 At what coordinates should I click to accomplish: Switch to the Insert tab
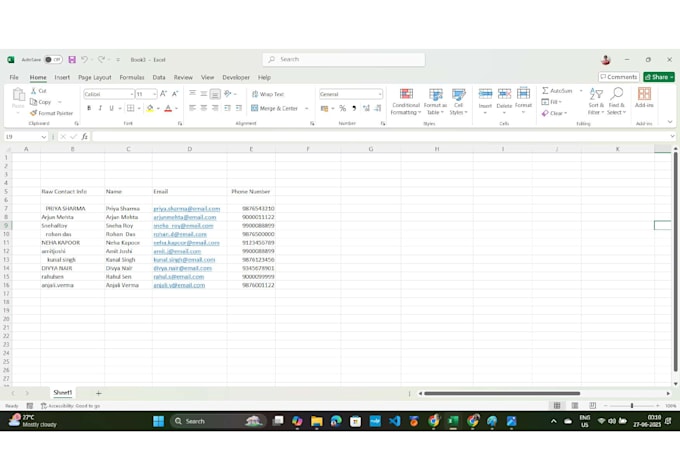pos(62,77)
